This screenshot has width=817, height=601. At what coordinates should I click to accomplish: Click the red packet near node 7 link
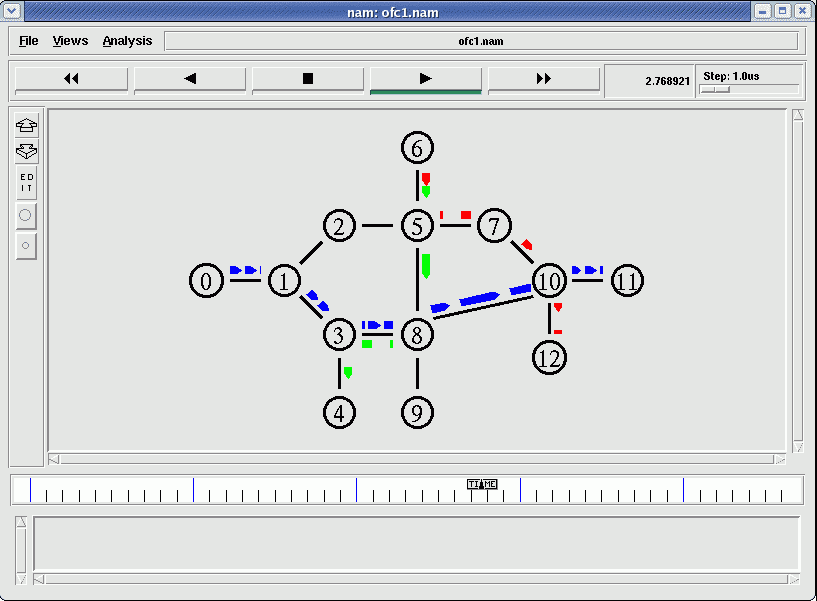pos(527,244)
